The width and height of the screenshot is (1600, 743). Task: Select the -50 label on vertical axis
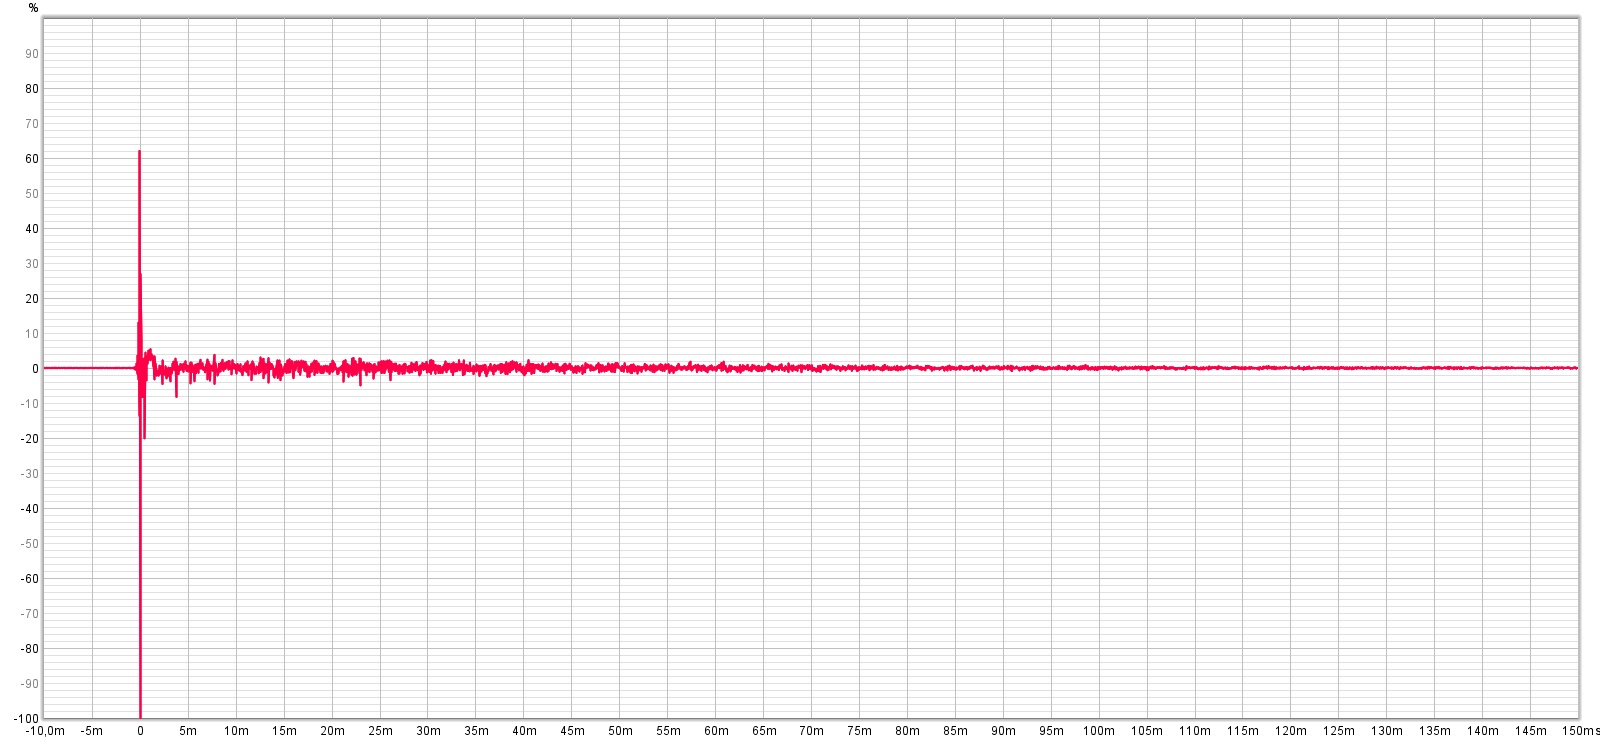click(x=30, y=544)
